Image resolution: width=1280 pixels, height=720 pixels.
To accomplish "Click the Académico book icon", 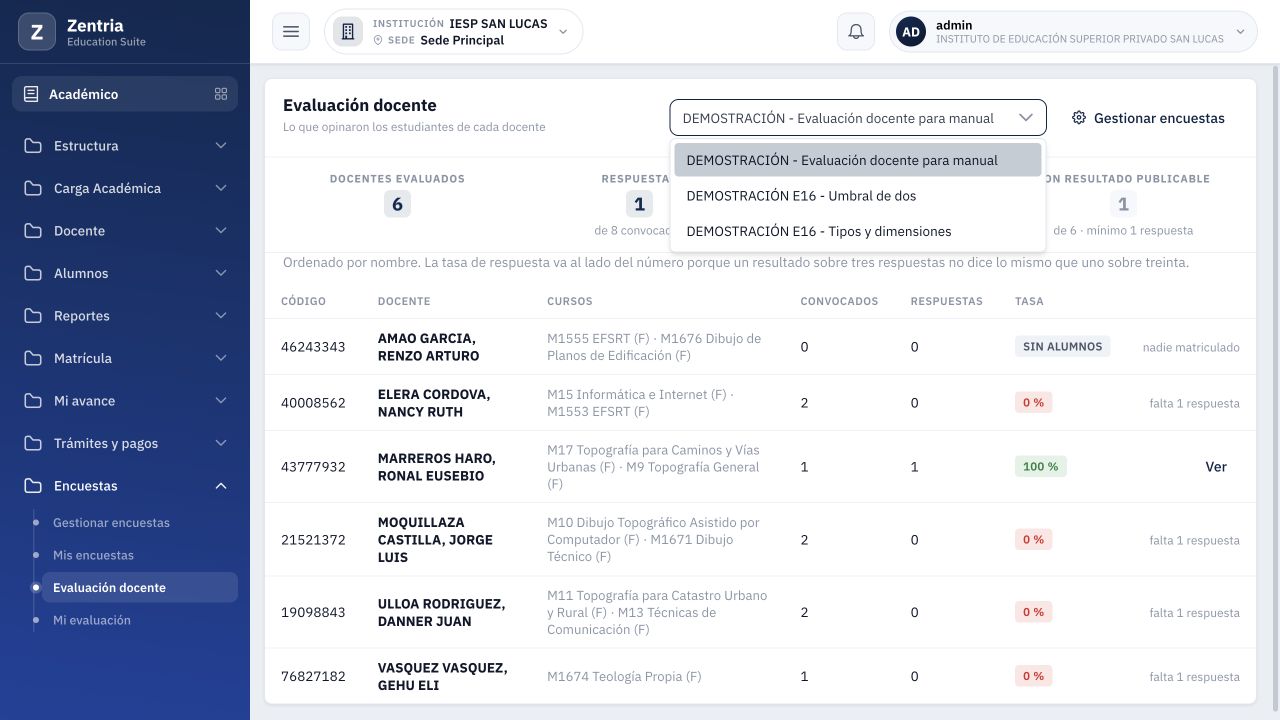I will (31, 94).
